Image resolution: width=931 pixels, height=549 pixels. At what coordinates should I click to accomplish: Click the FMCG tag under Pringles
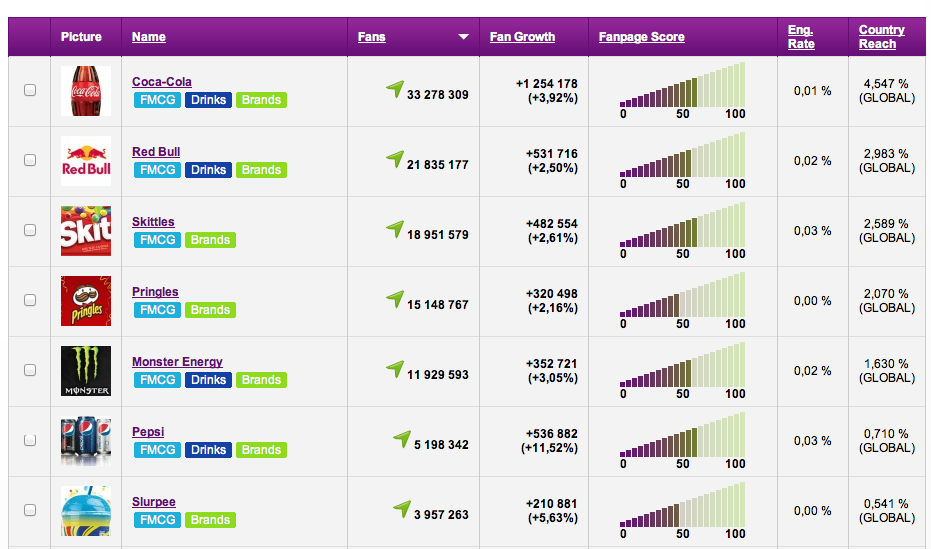157,310
